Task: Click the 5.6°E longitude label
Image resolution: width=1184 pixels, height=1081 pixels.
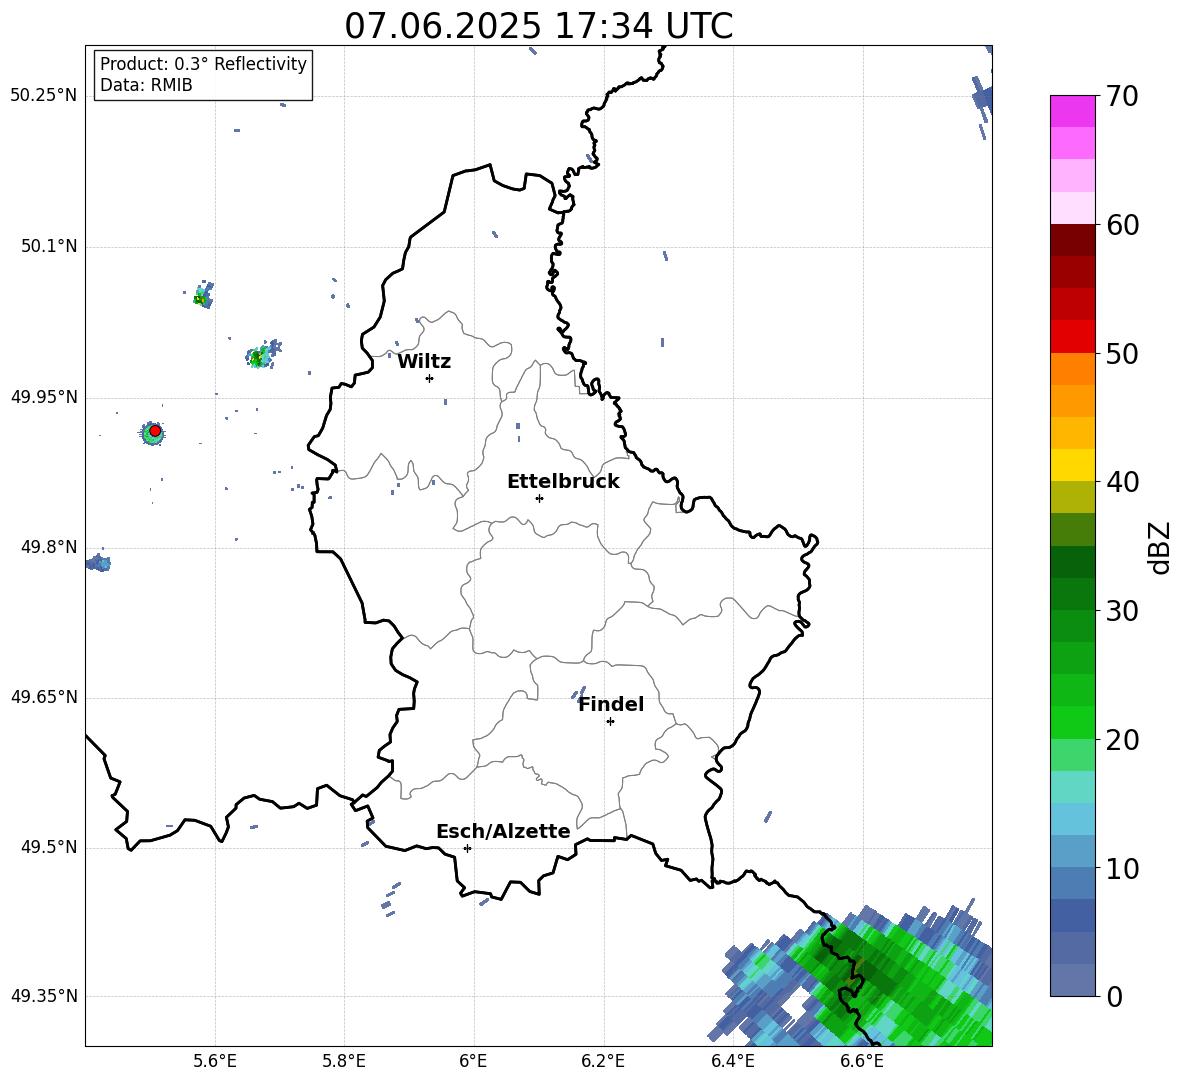Action: (x=215, y=1061)
